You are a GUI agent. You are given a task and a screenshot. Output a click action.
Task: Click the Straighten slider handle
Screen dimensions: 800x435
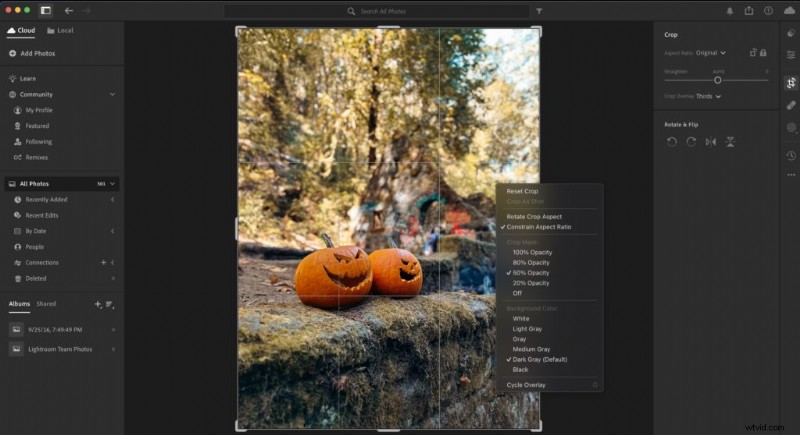[x=717, y=80]
